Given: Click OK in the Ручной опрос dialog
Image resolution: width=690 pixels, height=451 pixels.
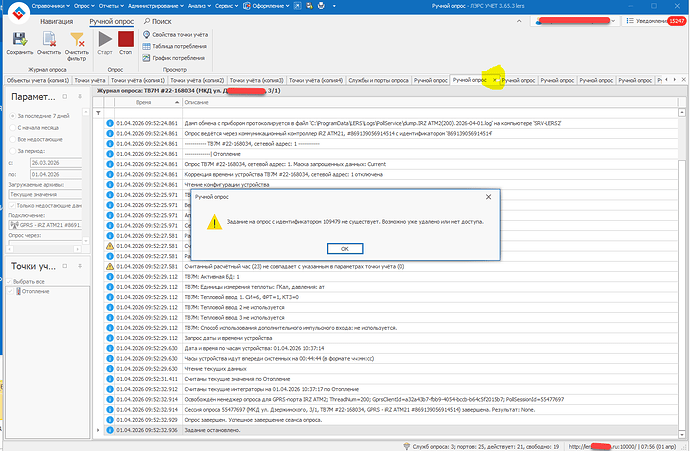Looking at the screenshot, I should 343,247.
